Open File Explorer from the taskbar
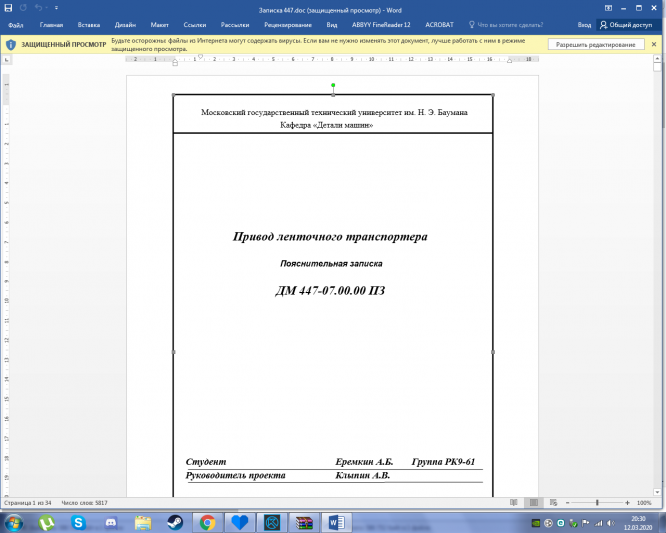666x533 pixels. click(x=143, y=522)
